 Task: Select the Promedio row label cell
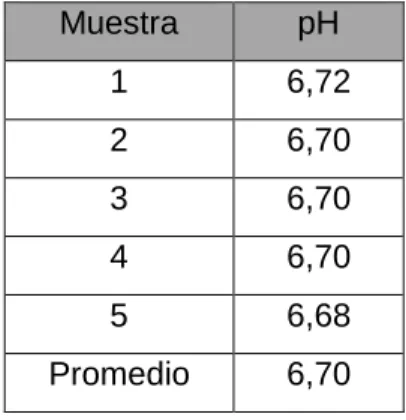click(119, 383)
